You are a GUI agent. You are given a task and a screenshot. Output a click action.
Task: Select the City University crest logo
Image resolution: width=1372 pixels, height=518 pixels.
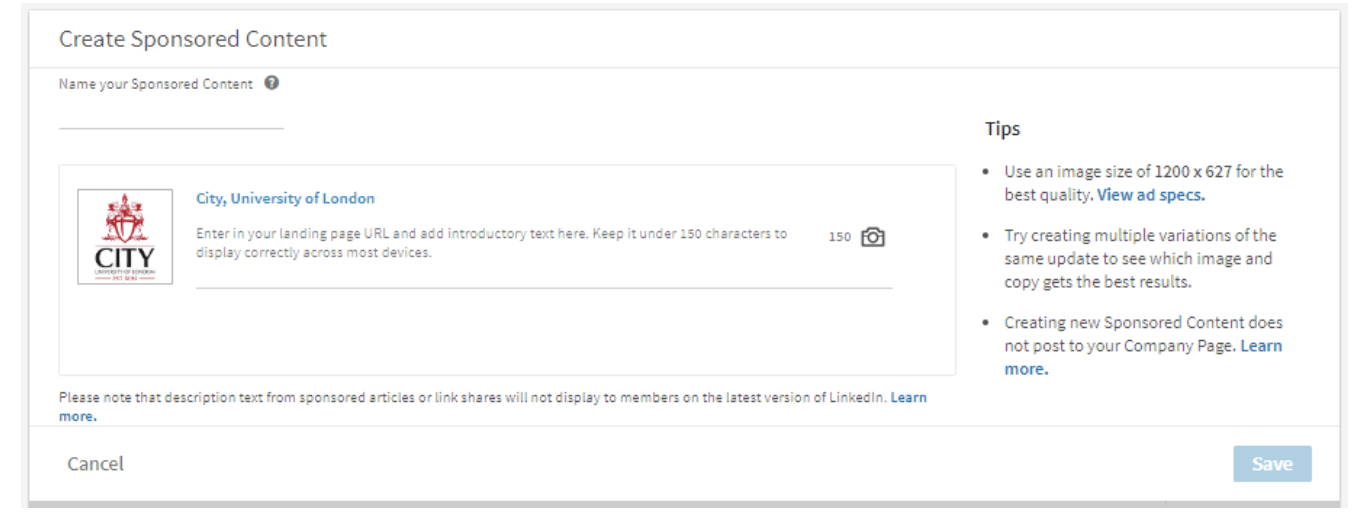[x=125, y=236]
